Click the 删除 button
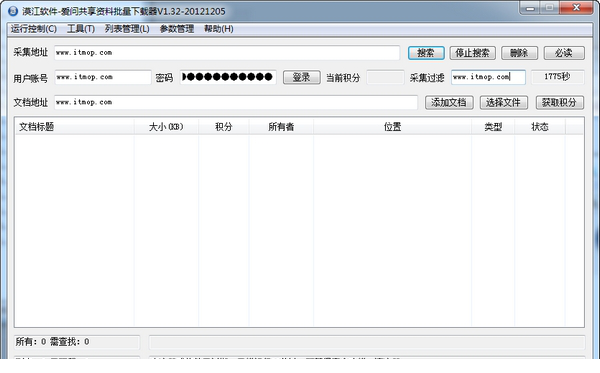The width and height of the screenshot is (600, 373). 519,53
